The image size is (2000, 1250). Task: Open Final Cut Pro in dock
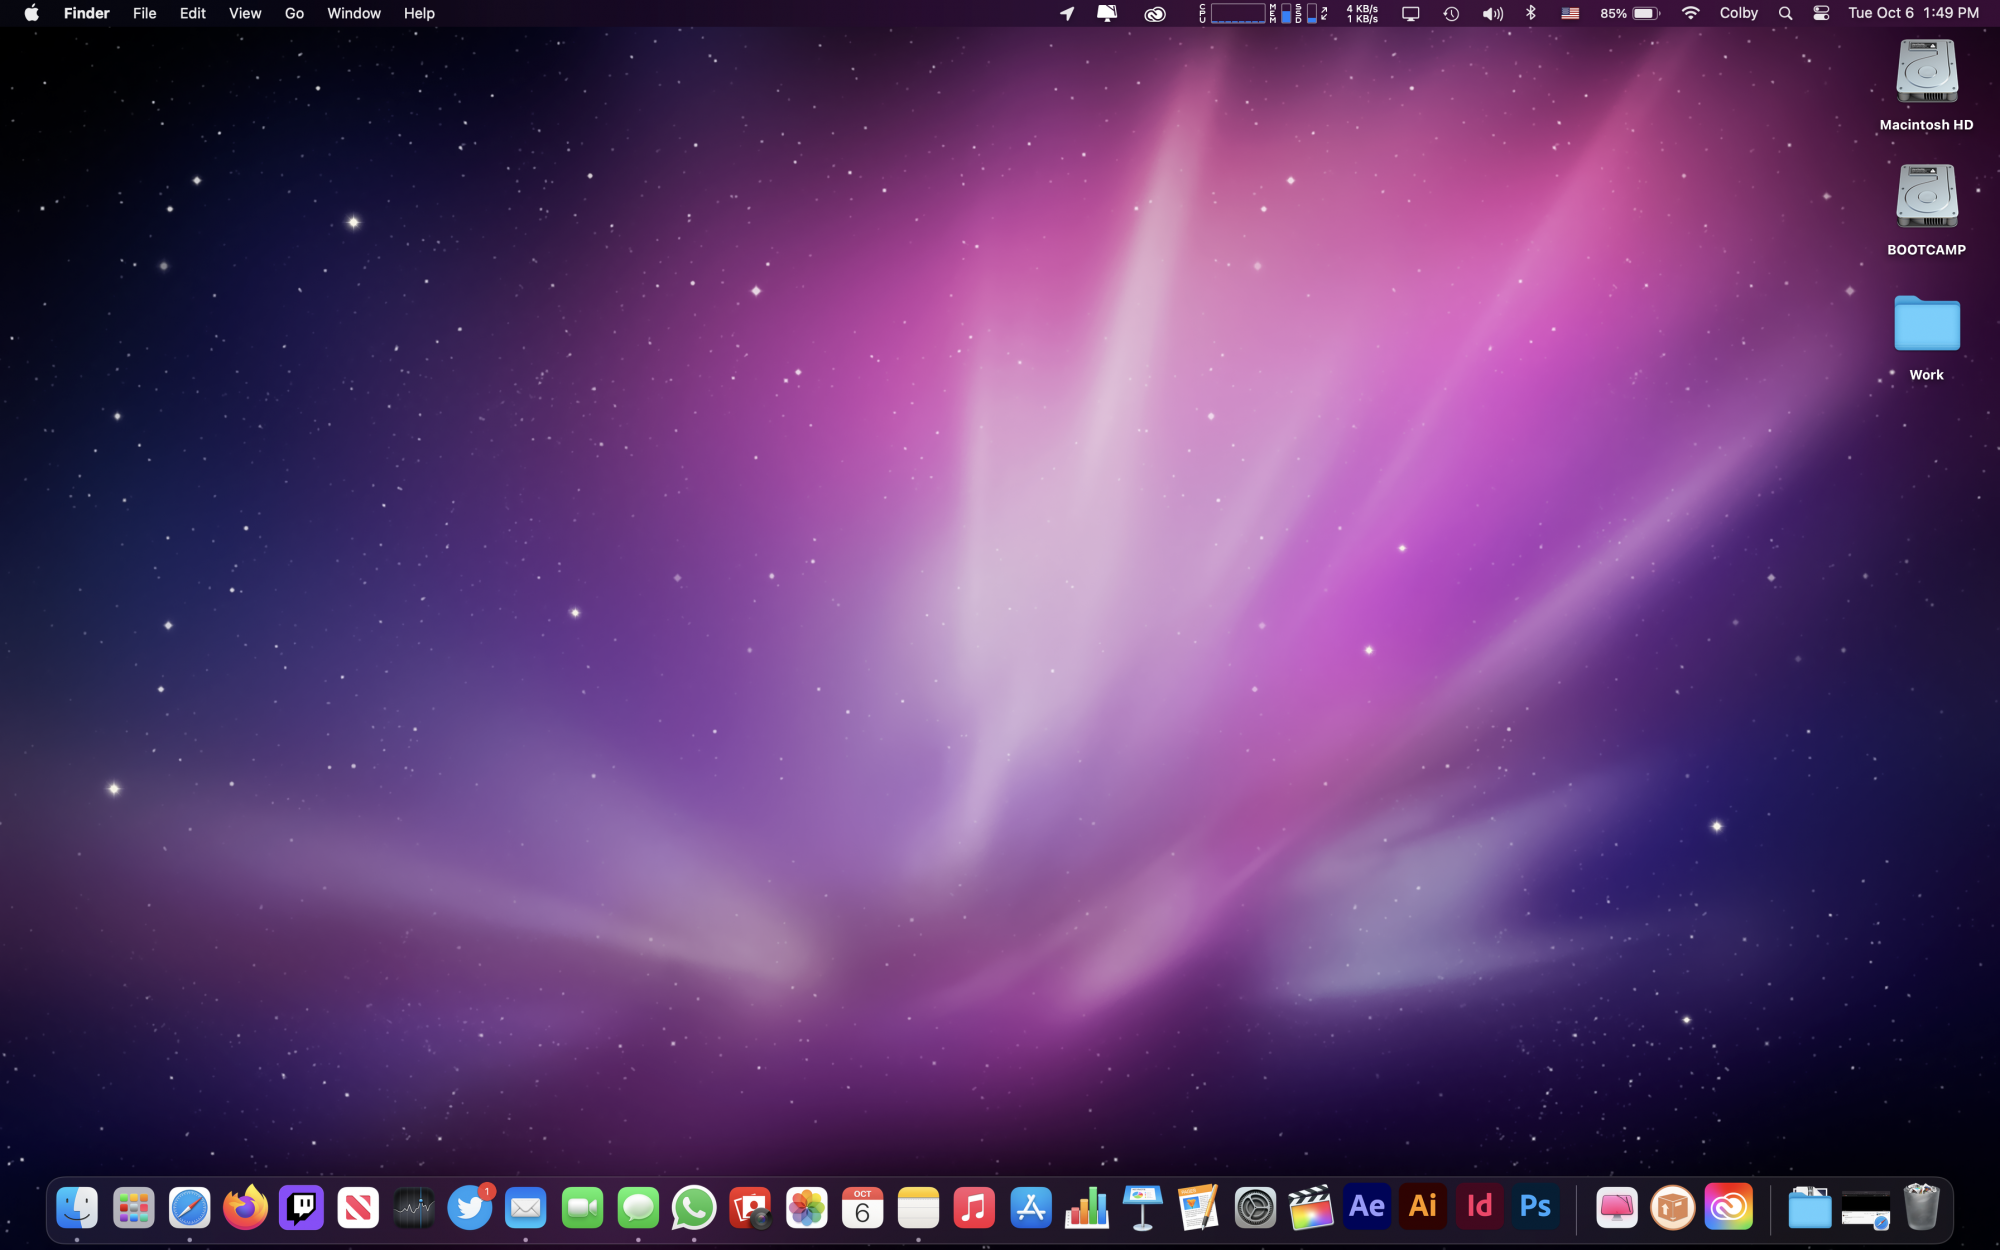1310,1208
